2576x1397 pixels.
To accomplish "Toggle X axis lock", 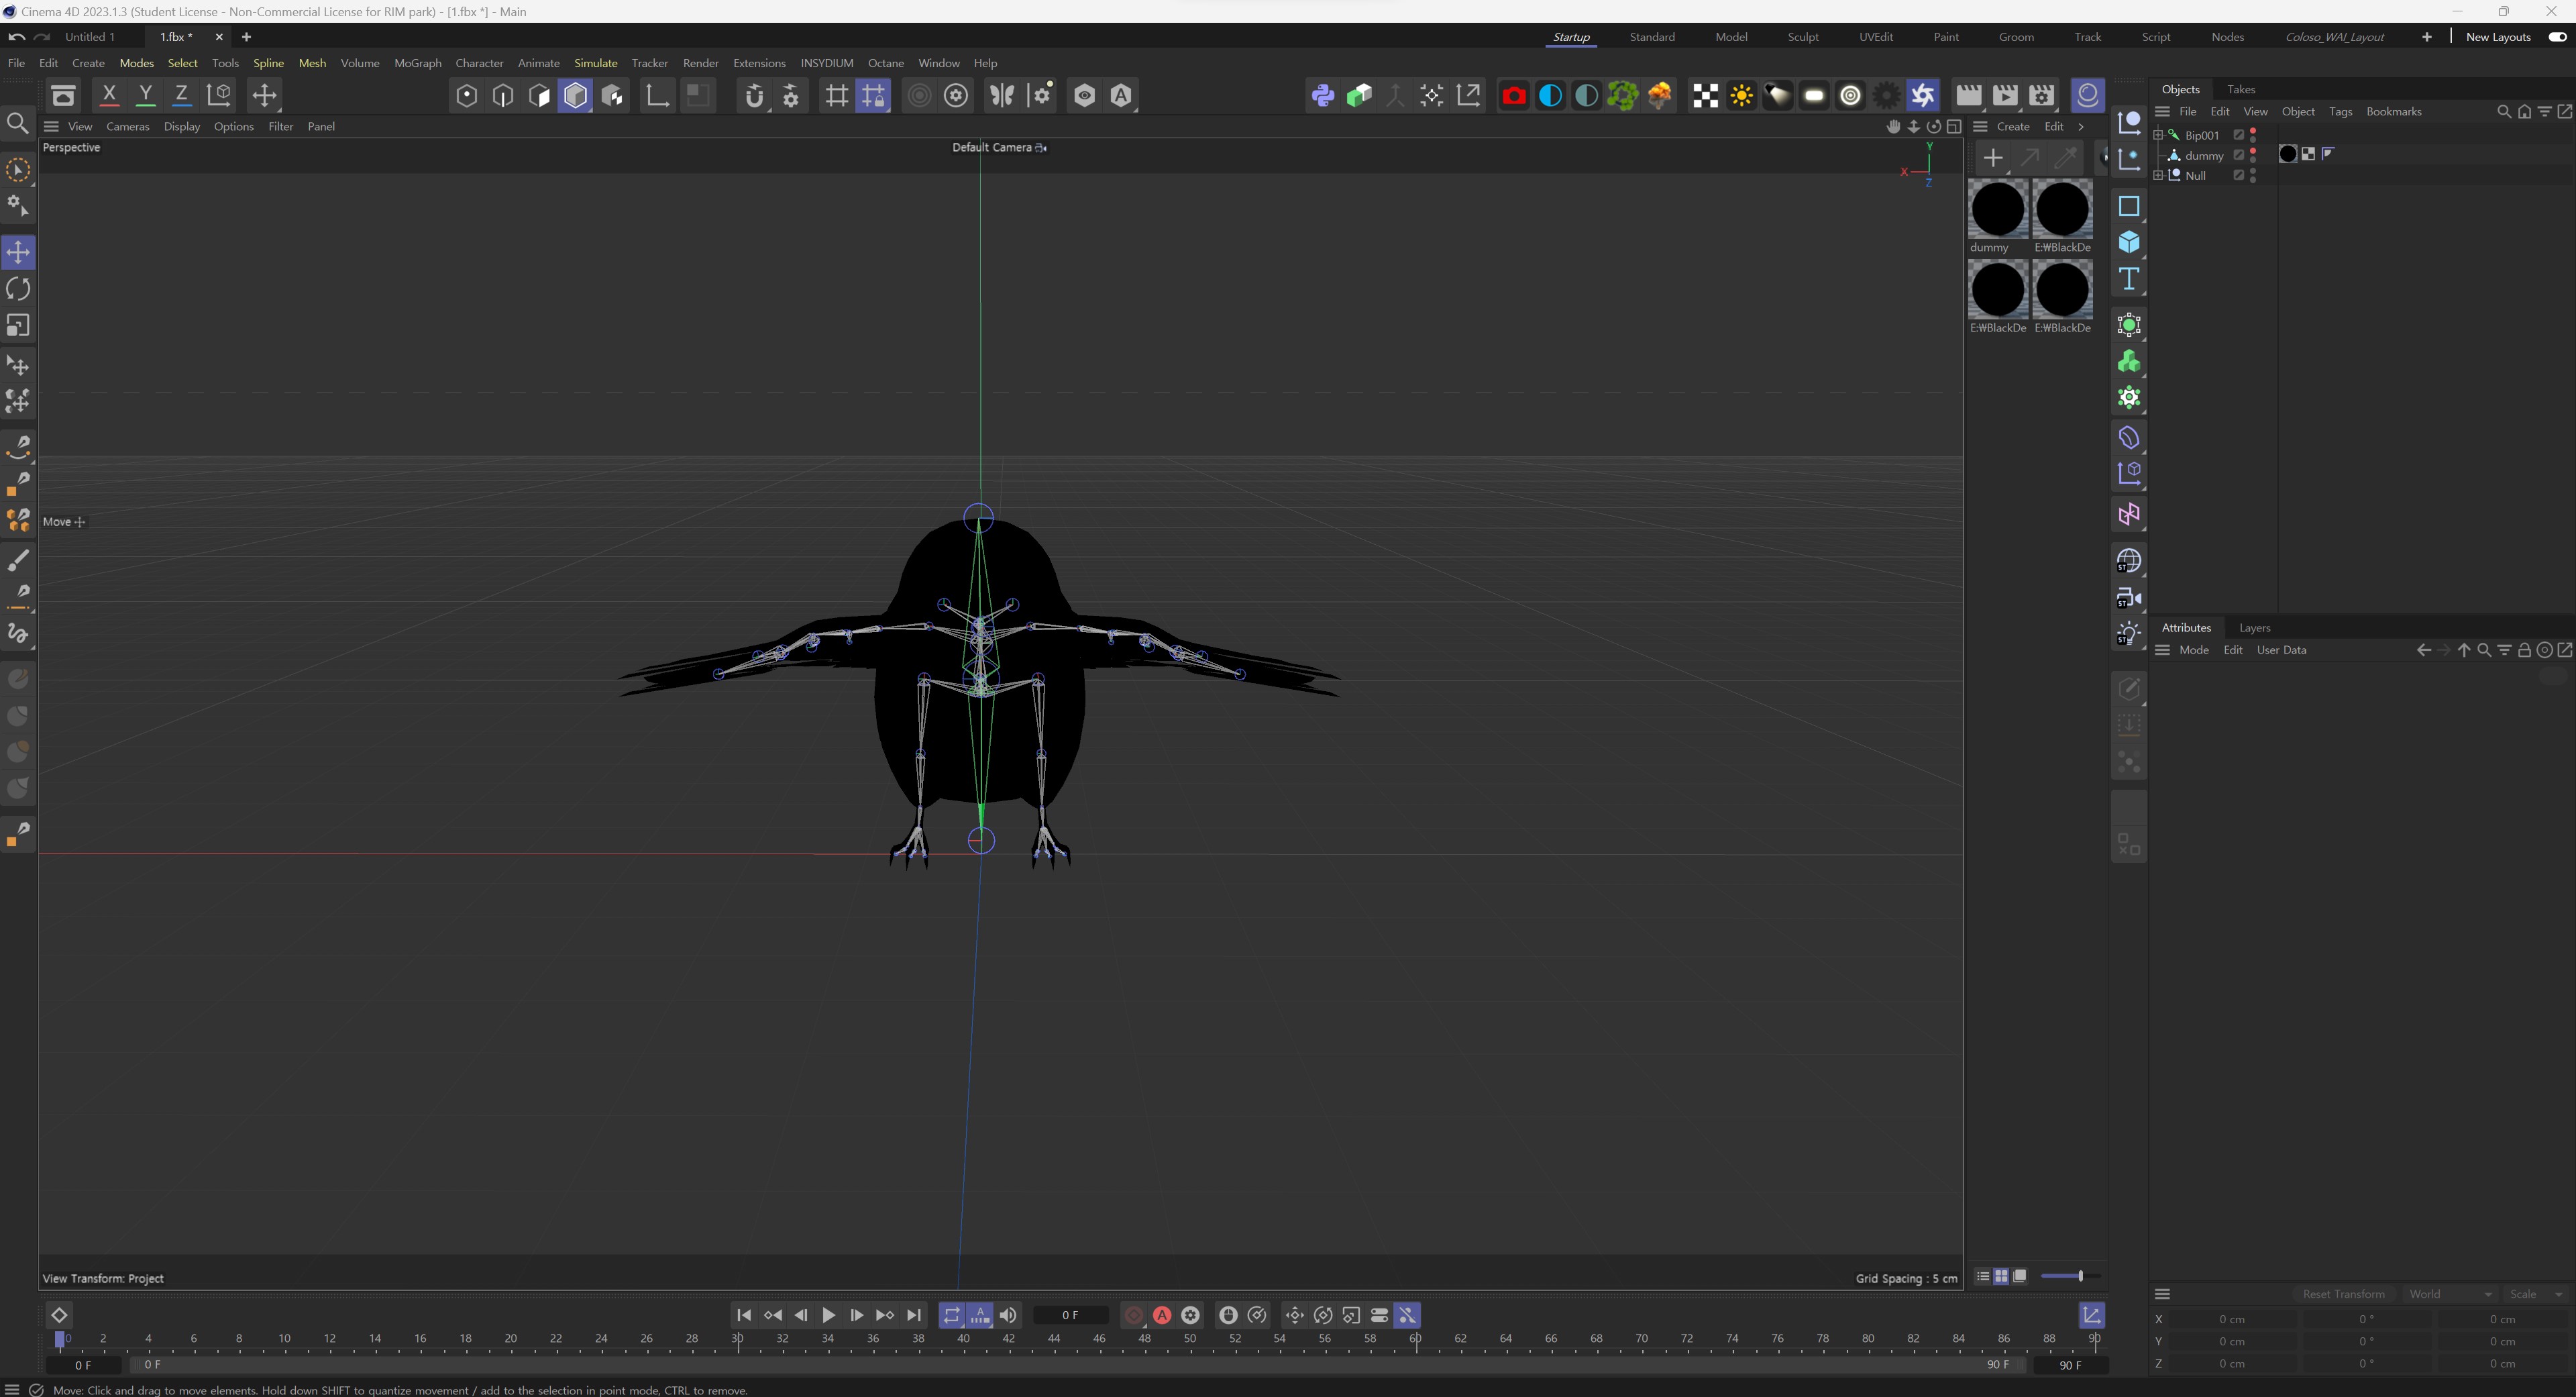I will 109,96.
